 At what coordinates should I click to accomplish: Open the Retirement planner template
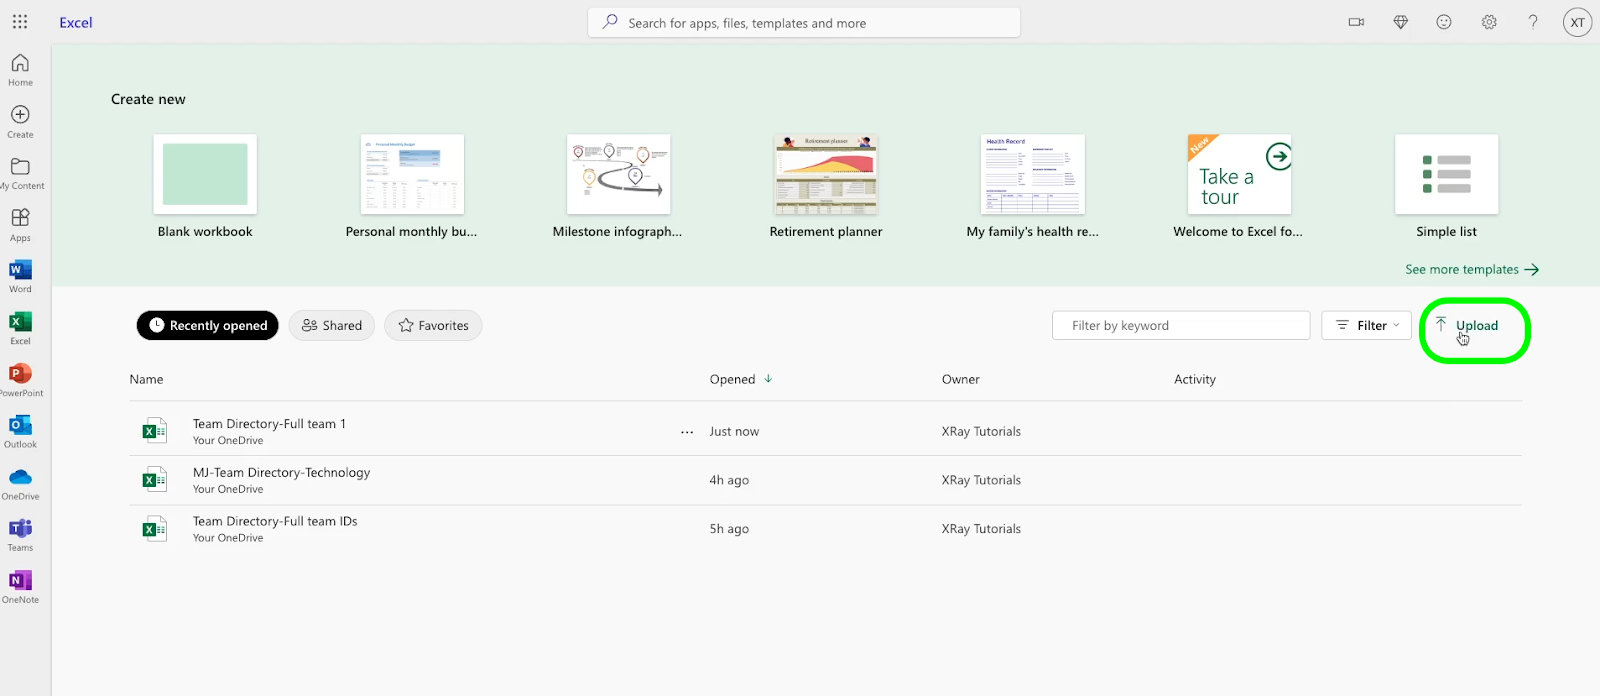pyautogui.click(x=826, y=187)
